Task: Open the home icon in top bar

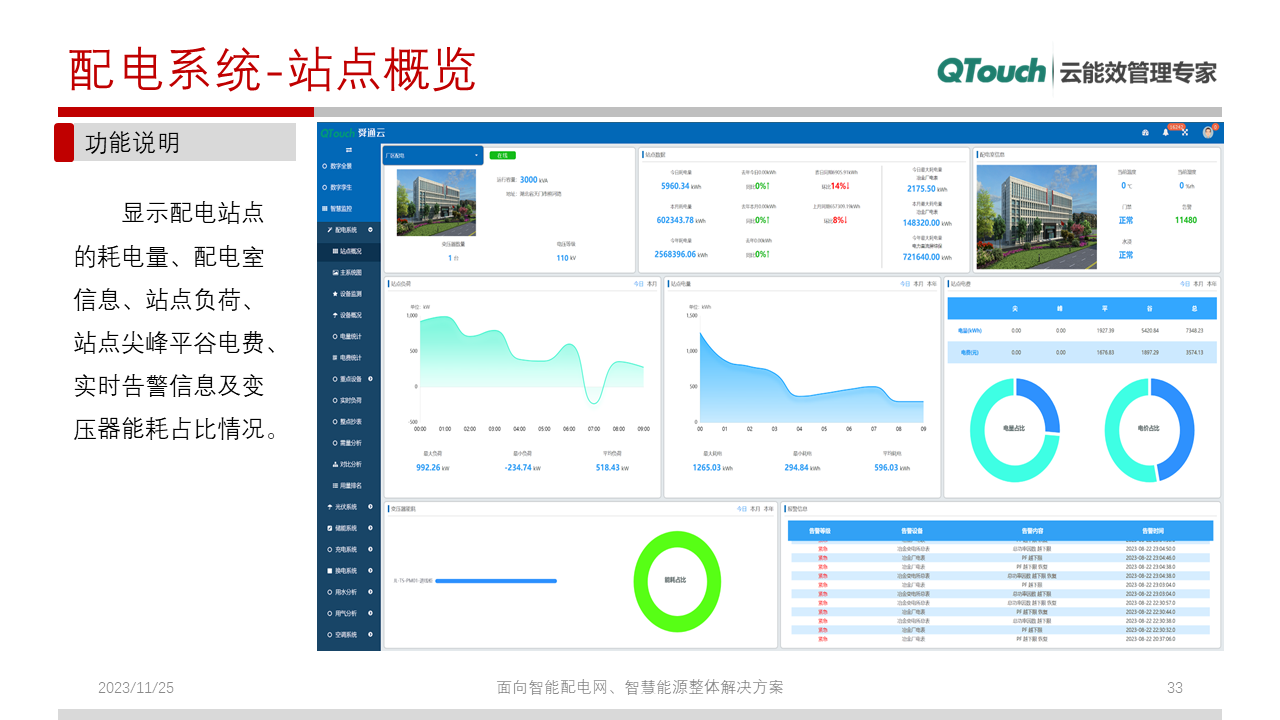Action: coord(1146,132)
